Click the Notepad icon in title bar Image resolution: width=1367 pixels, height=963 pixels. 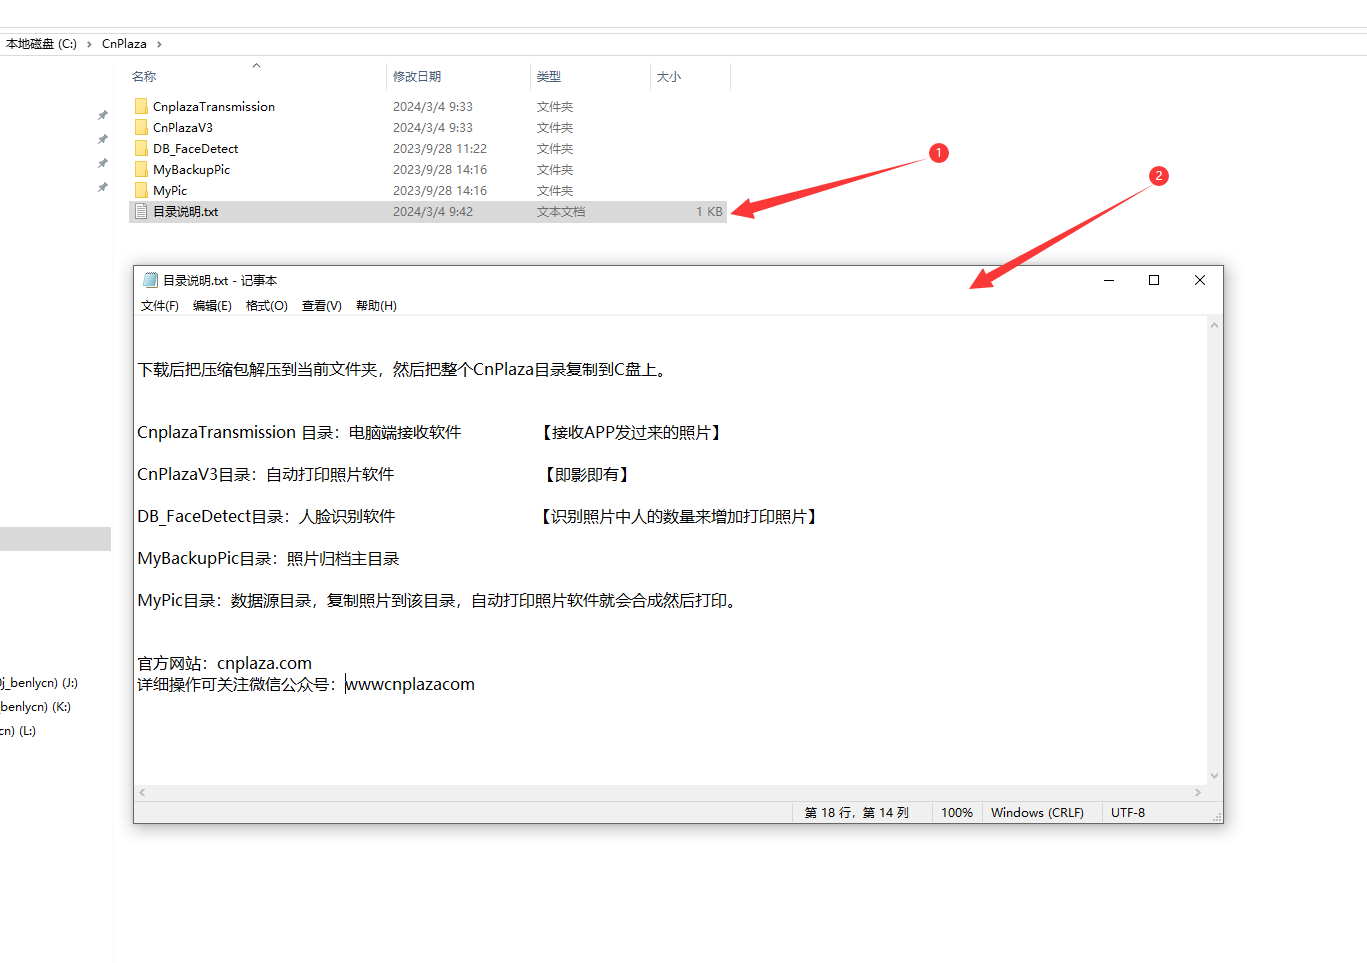point(151,280)
